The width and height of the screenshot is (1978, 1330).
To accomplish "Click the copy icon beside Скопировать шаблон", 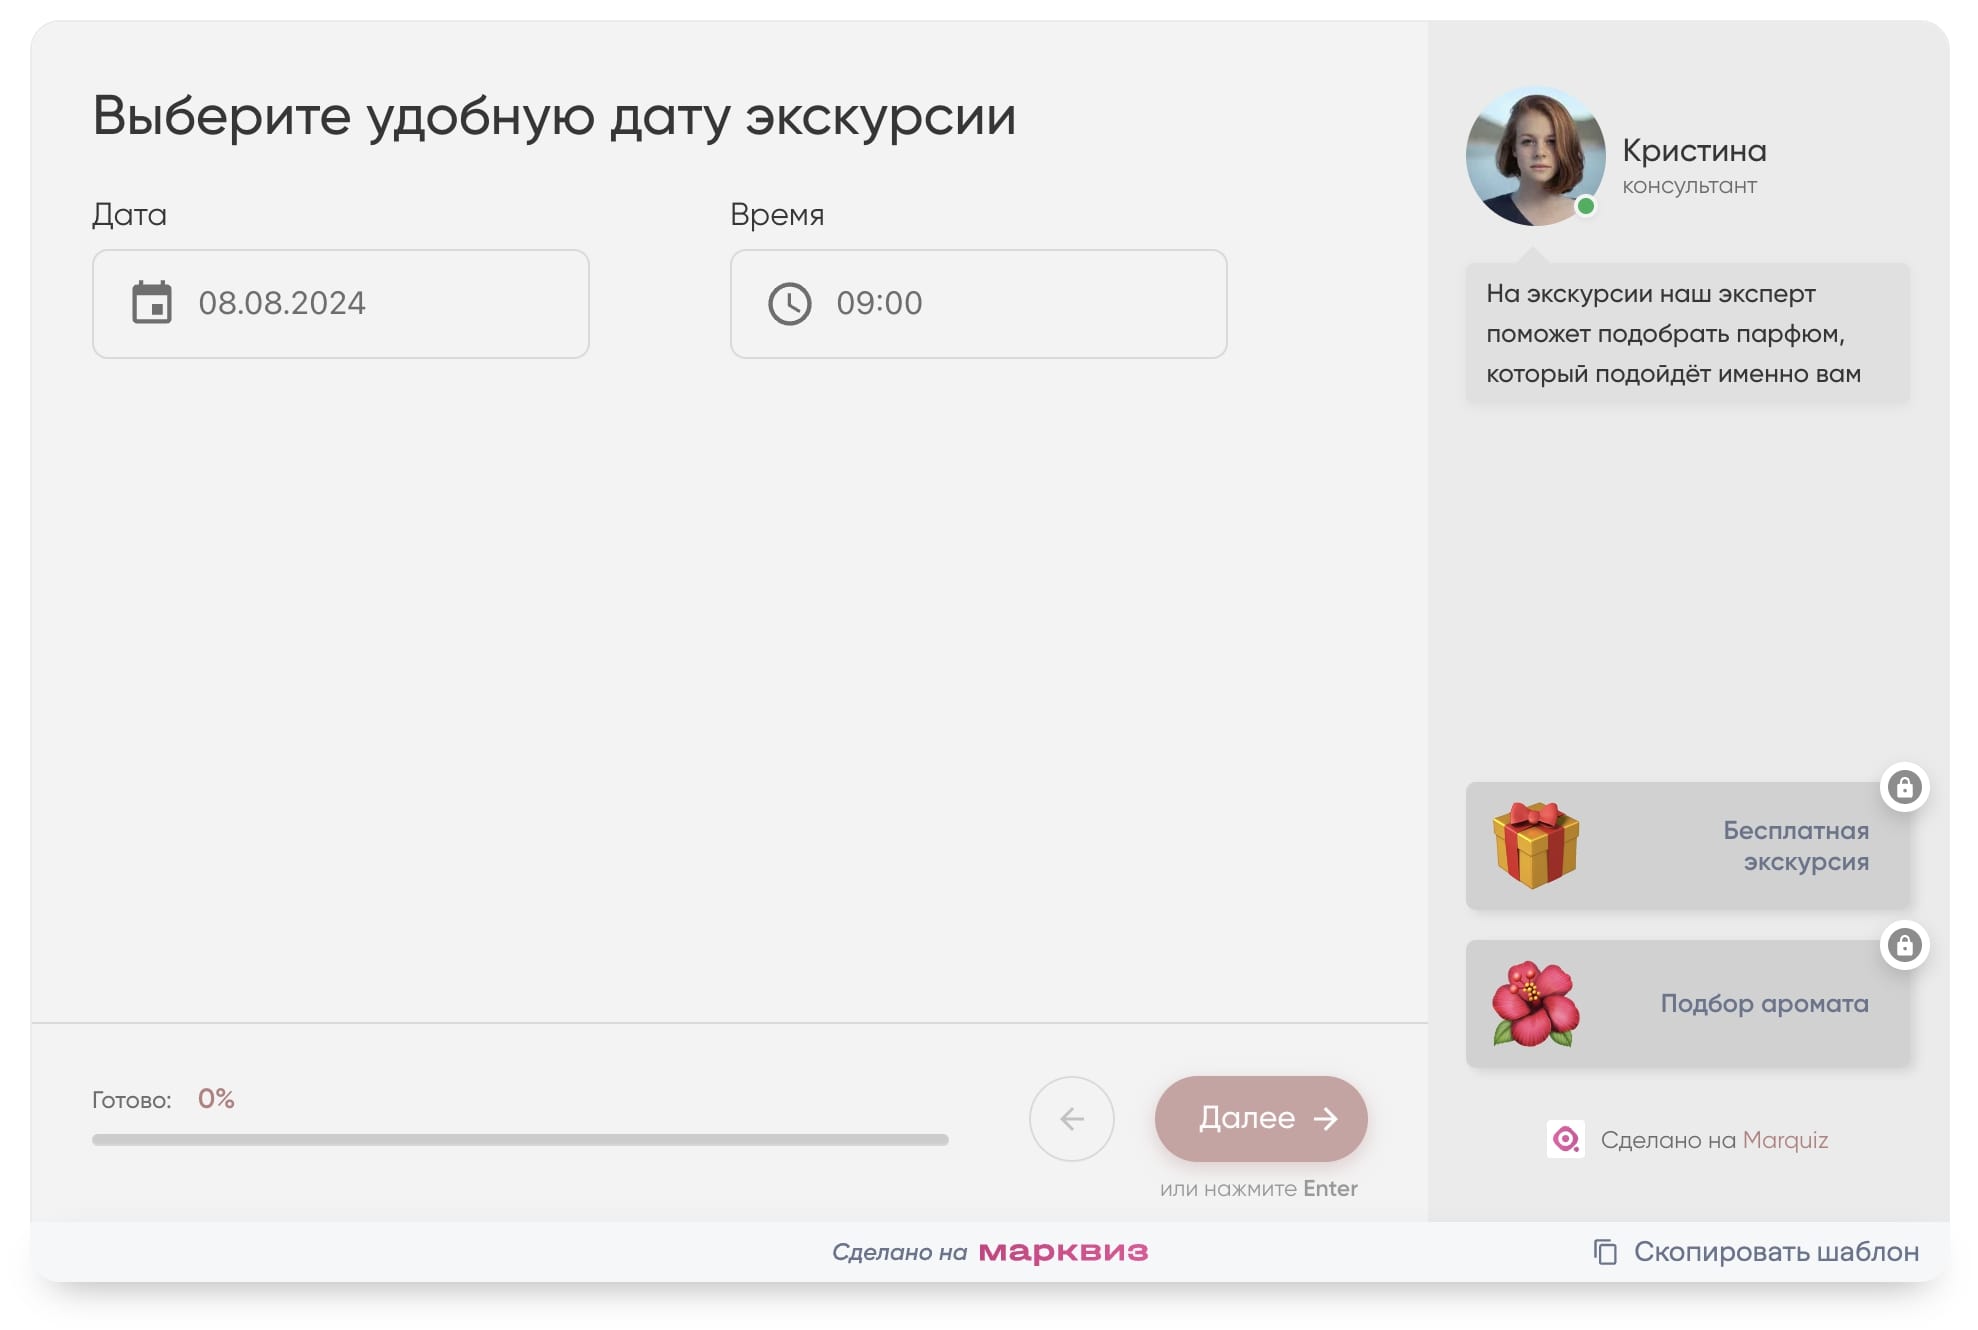I will 1606,1251.
